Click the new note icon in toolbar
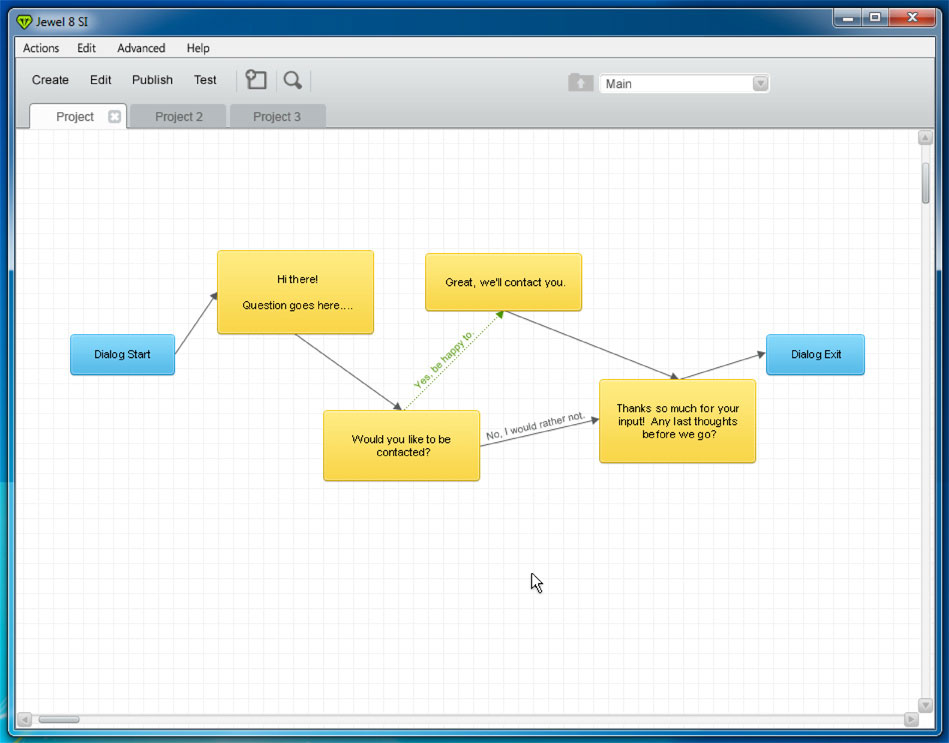The image size is (949, 743). pyautogui.click(x=256, y=80)
